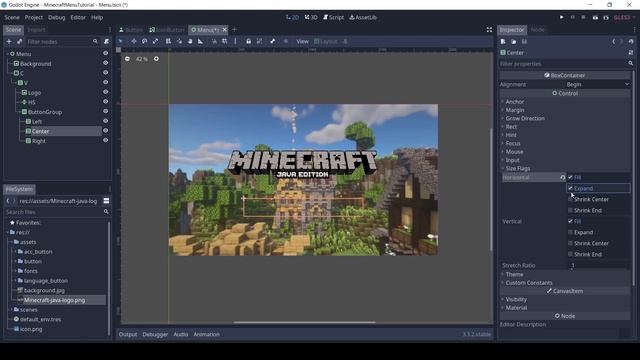
Task: Switch to the Import dock tab
Action: click(x=36, y=30)
